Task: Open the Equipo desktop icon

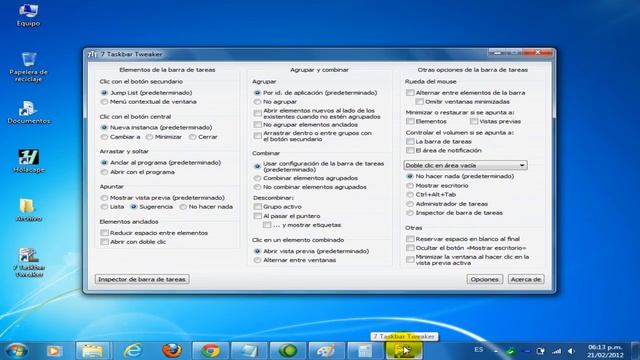Action: pos(28,15)
